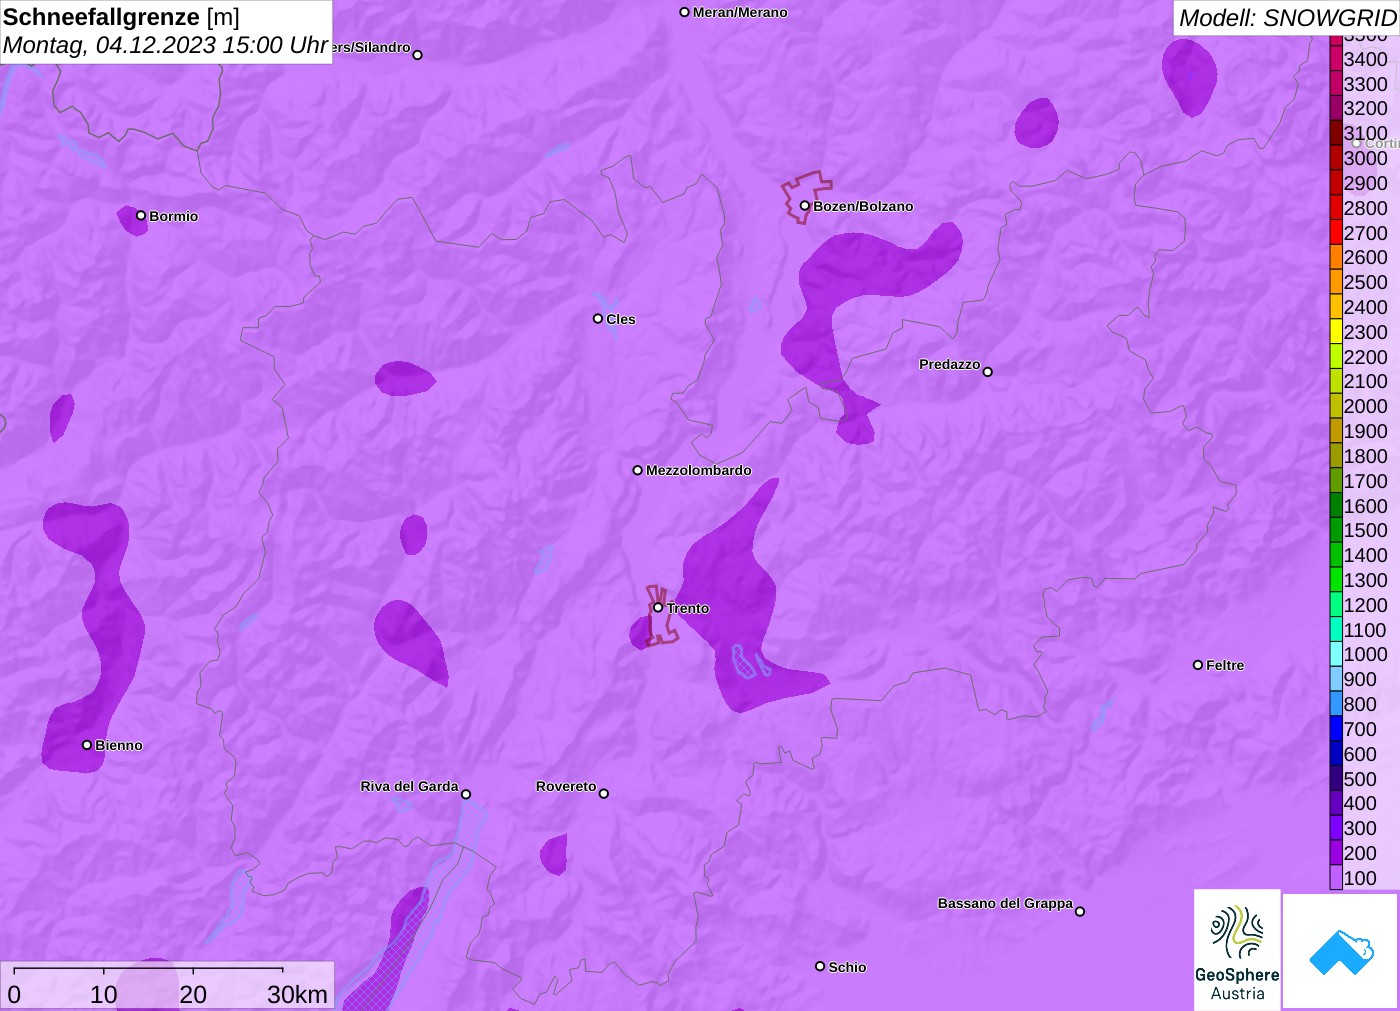Click the Bozen/Bolzano place label
This screenshot has width=1400, height=1011.
tap(863, 206)
